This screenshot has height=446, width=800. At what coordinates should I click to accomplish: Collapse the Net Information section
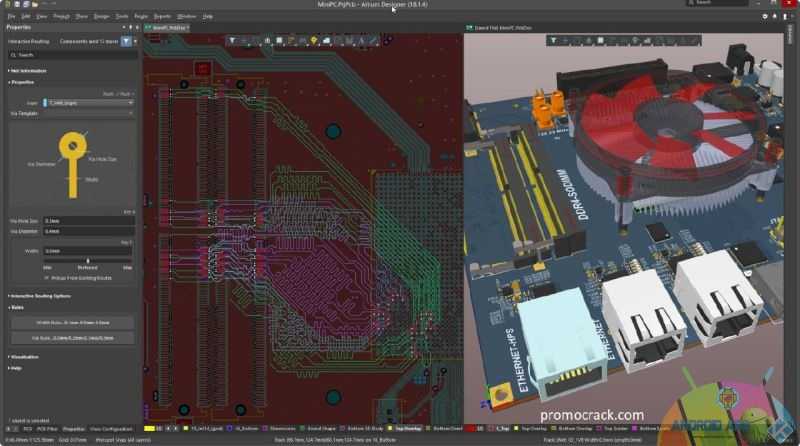pos(28,71)
